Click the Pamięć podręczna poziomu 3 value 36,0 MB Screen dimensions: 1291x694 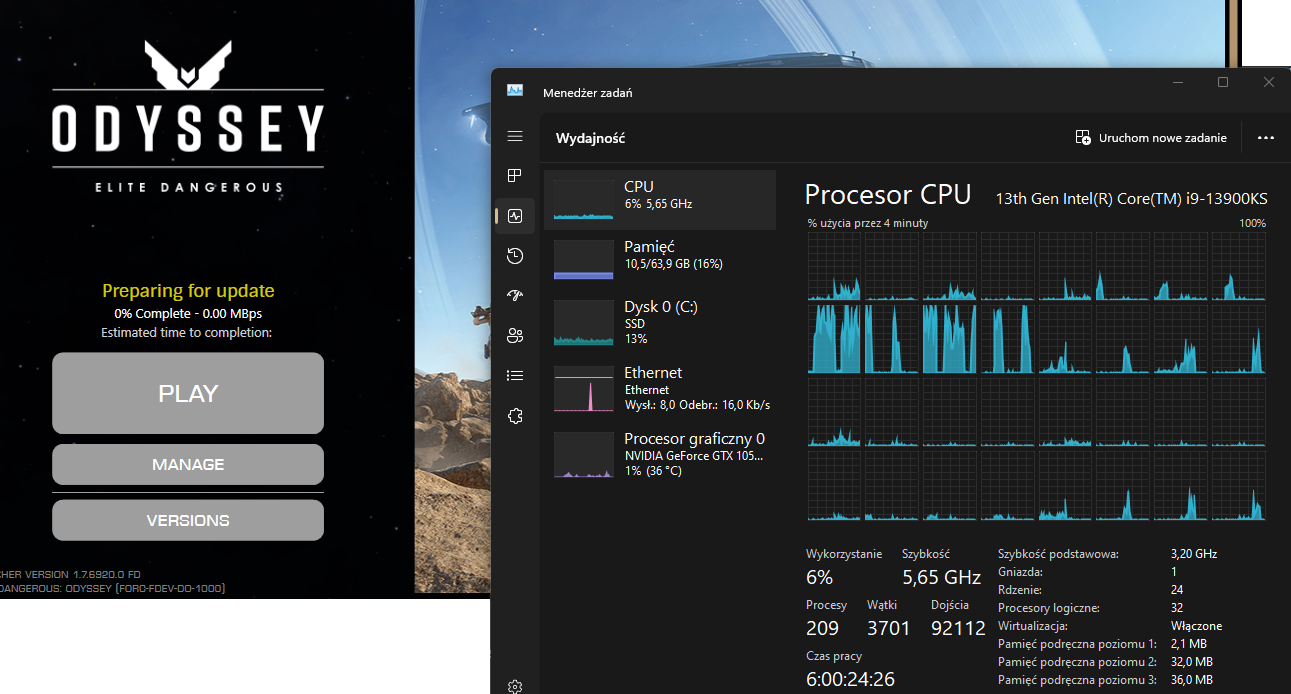point(1192,680)
